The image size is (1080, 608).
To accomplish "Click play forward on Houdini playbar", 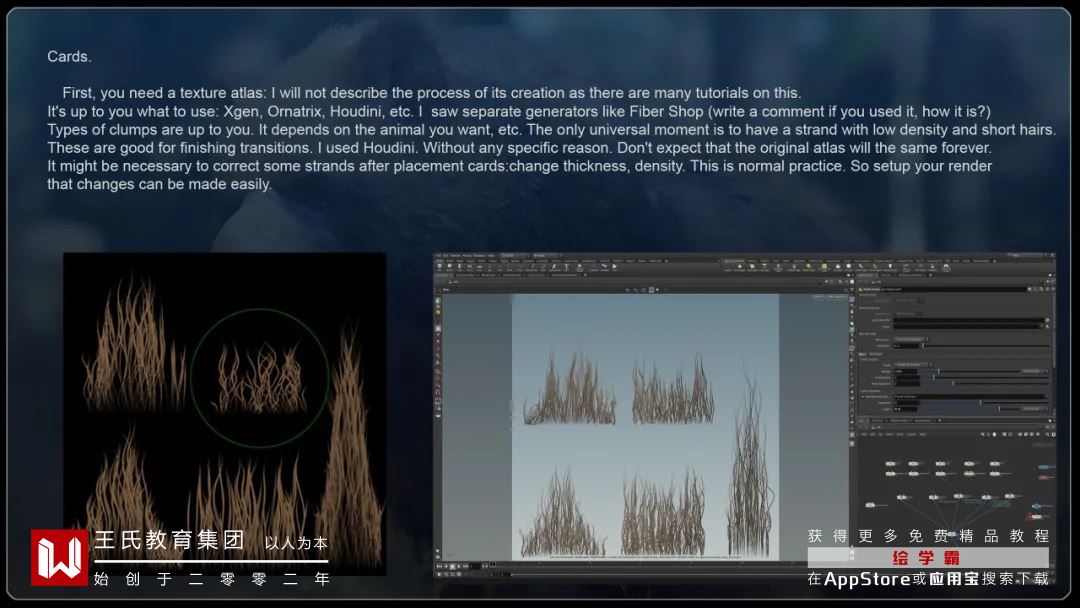I will (459, 566).
